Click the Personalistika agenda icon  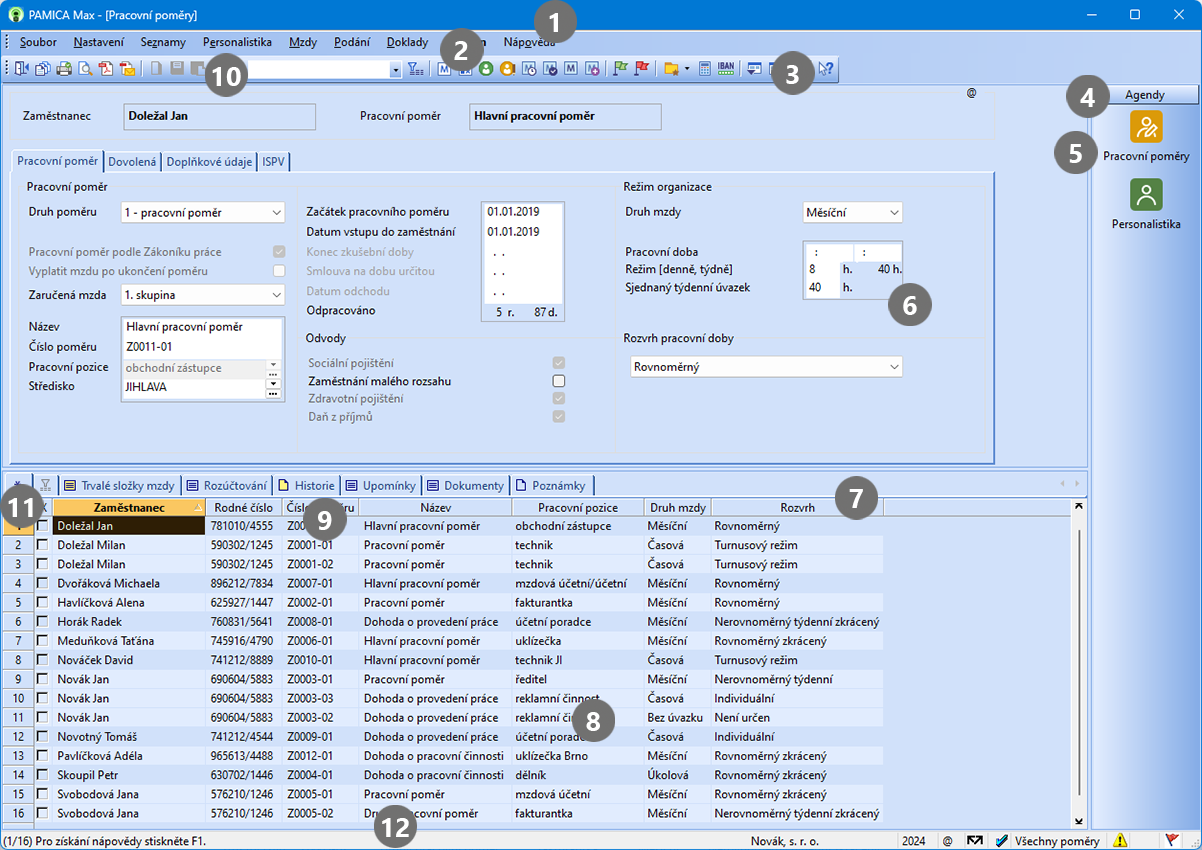pyautogui.click(x=1146, y=194)
